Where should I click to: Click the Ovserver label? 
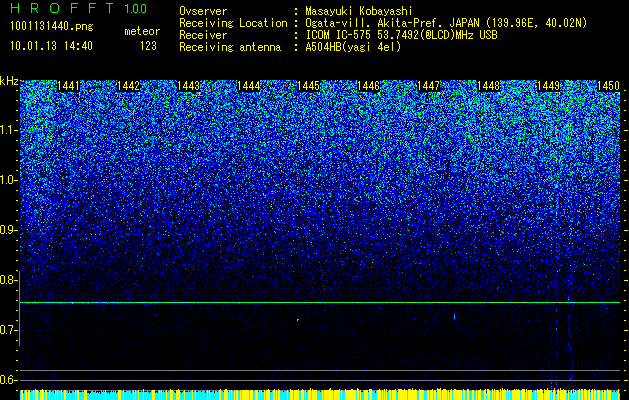tap(203, 11)
